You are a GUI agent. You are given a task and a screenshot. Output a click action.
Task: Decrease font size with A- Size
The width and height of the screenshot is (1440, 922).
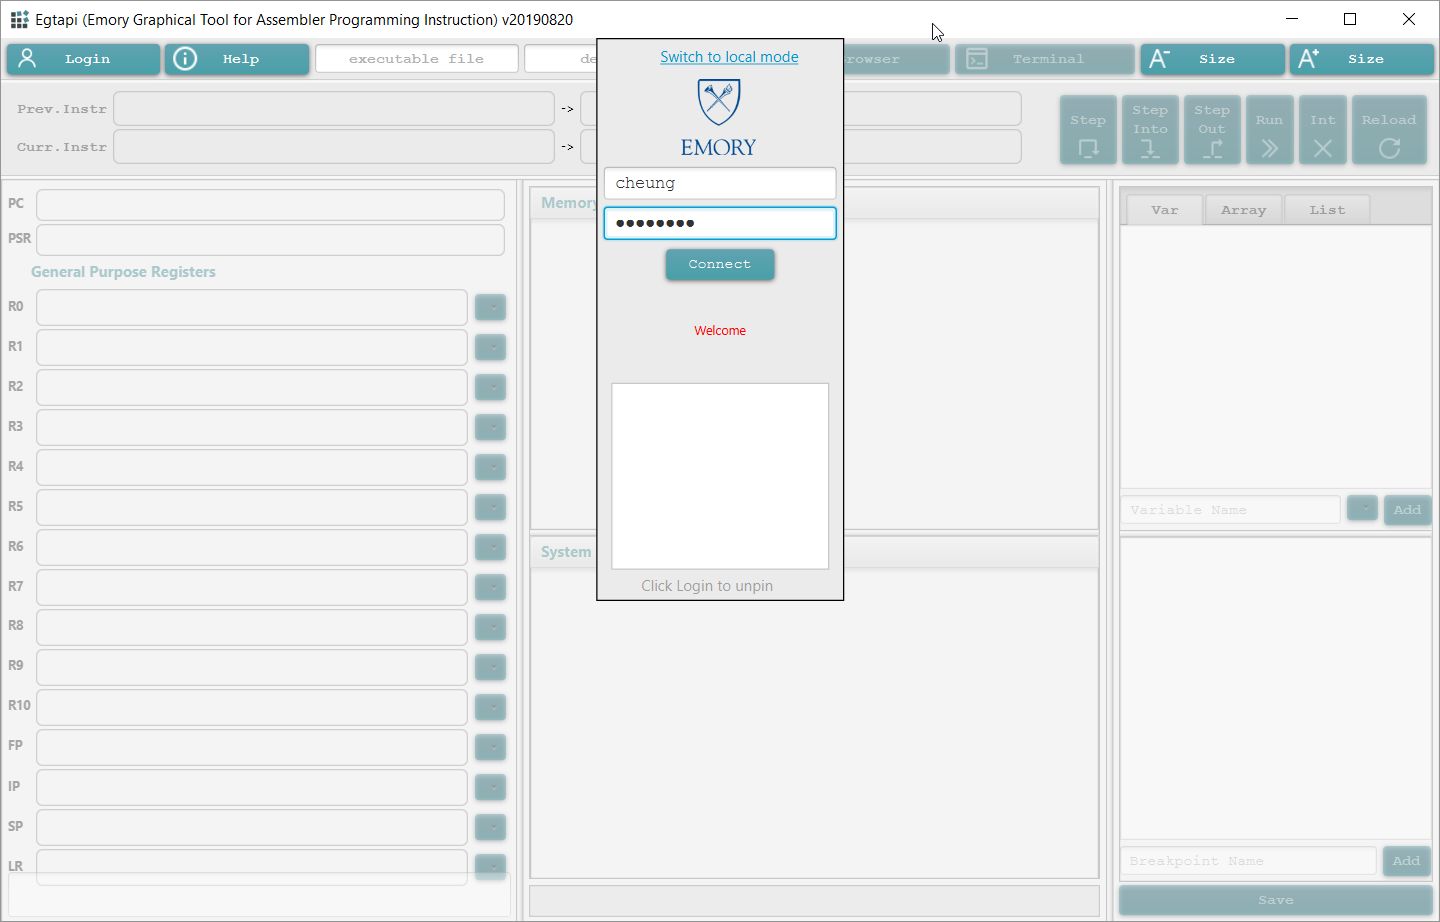(x=1212, y=59)
